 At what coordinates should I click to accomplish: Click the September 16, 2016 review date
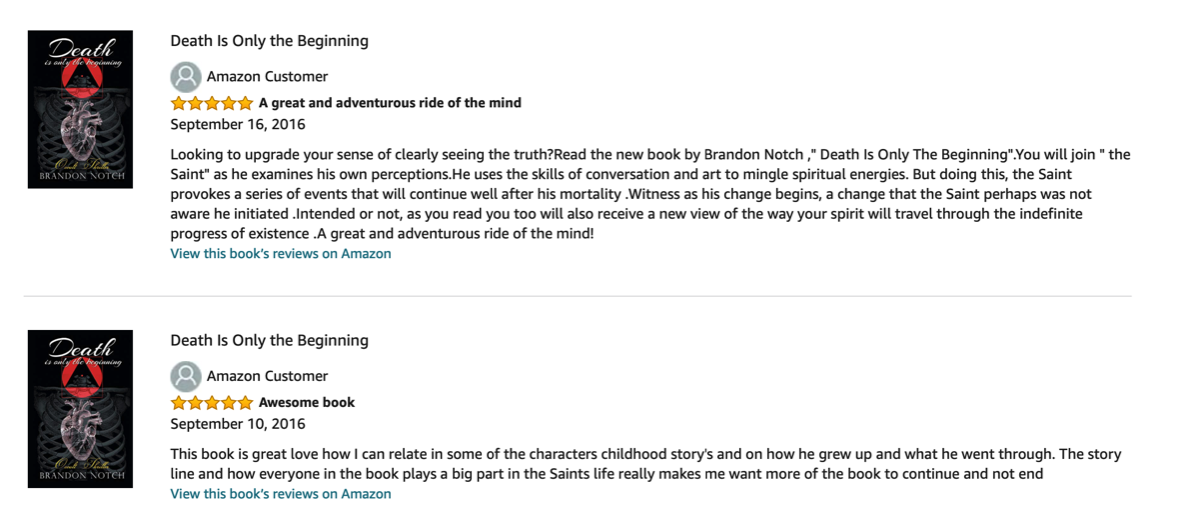(238, 125)
